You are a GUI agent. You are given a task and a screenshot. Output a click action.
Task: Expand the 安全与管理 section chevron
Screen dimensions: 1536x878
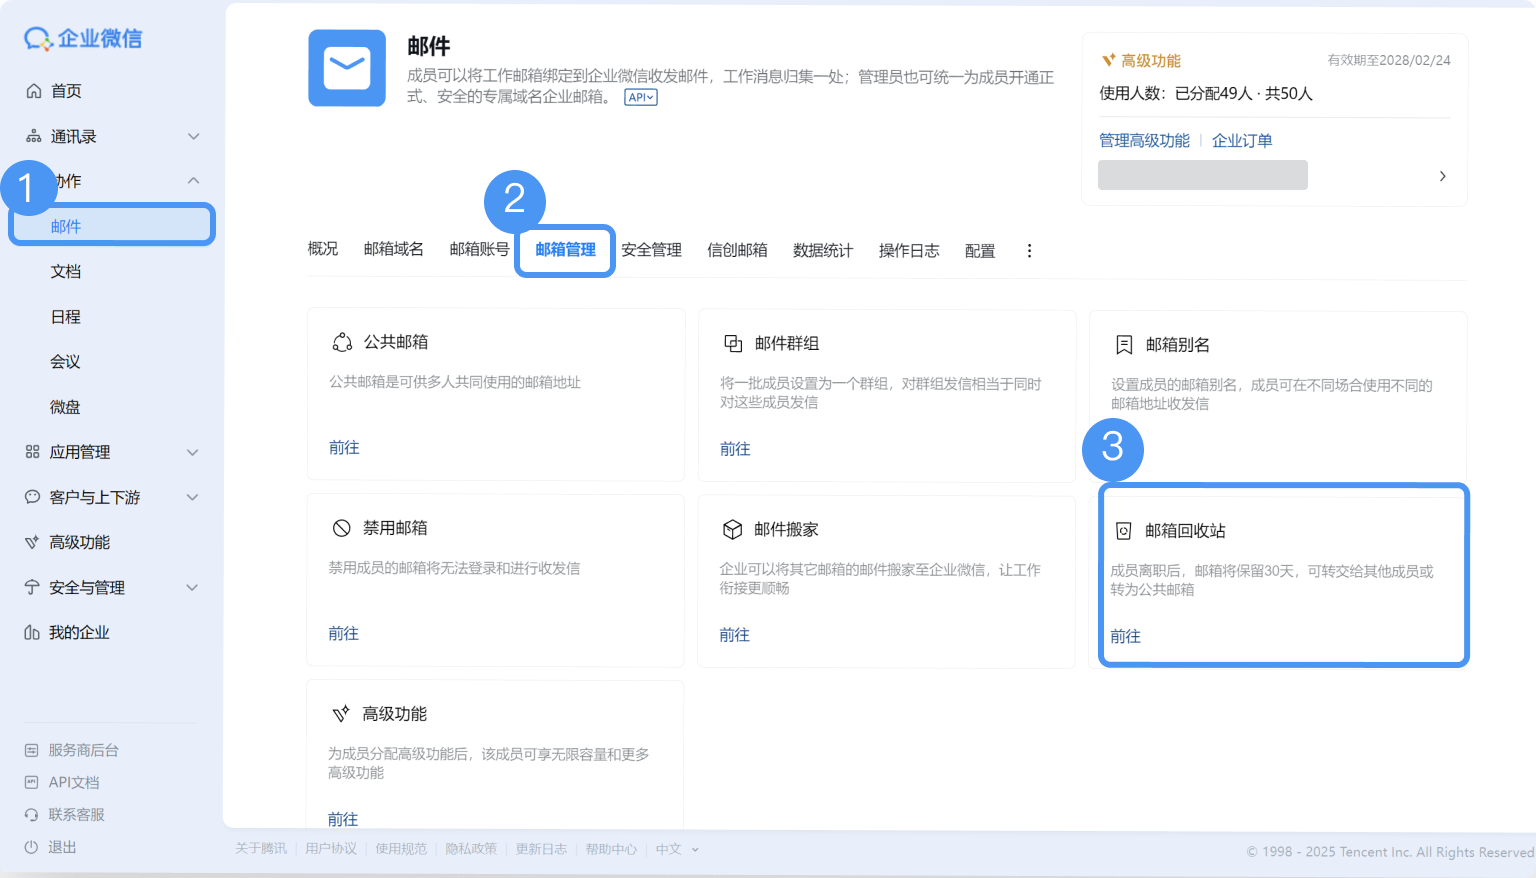click(x=193, y=587)
